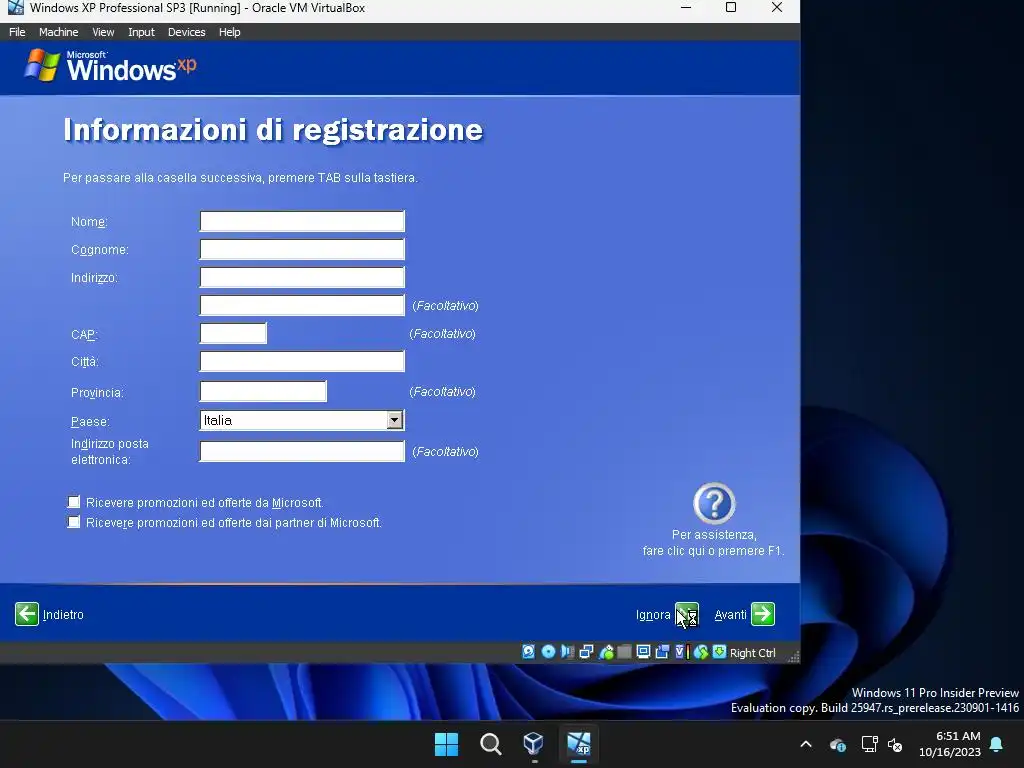Click the help question mark icon
1024x768 pixels.
click(x=714, y=504)
